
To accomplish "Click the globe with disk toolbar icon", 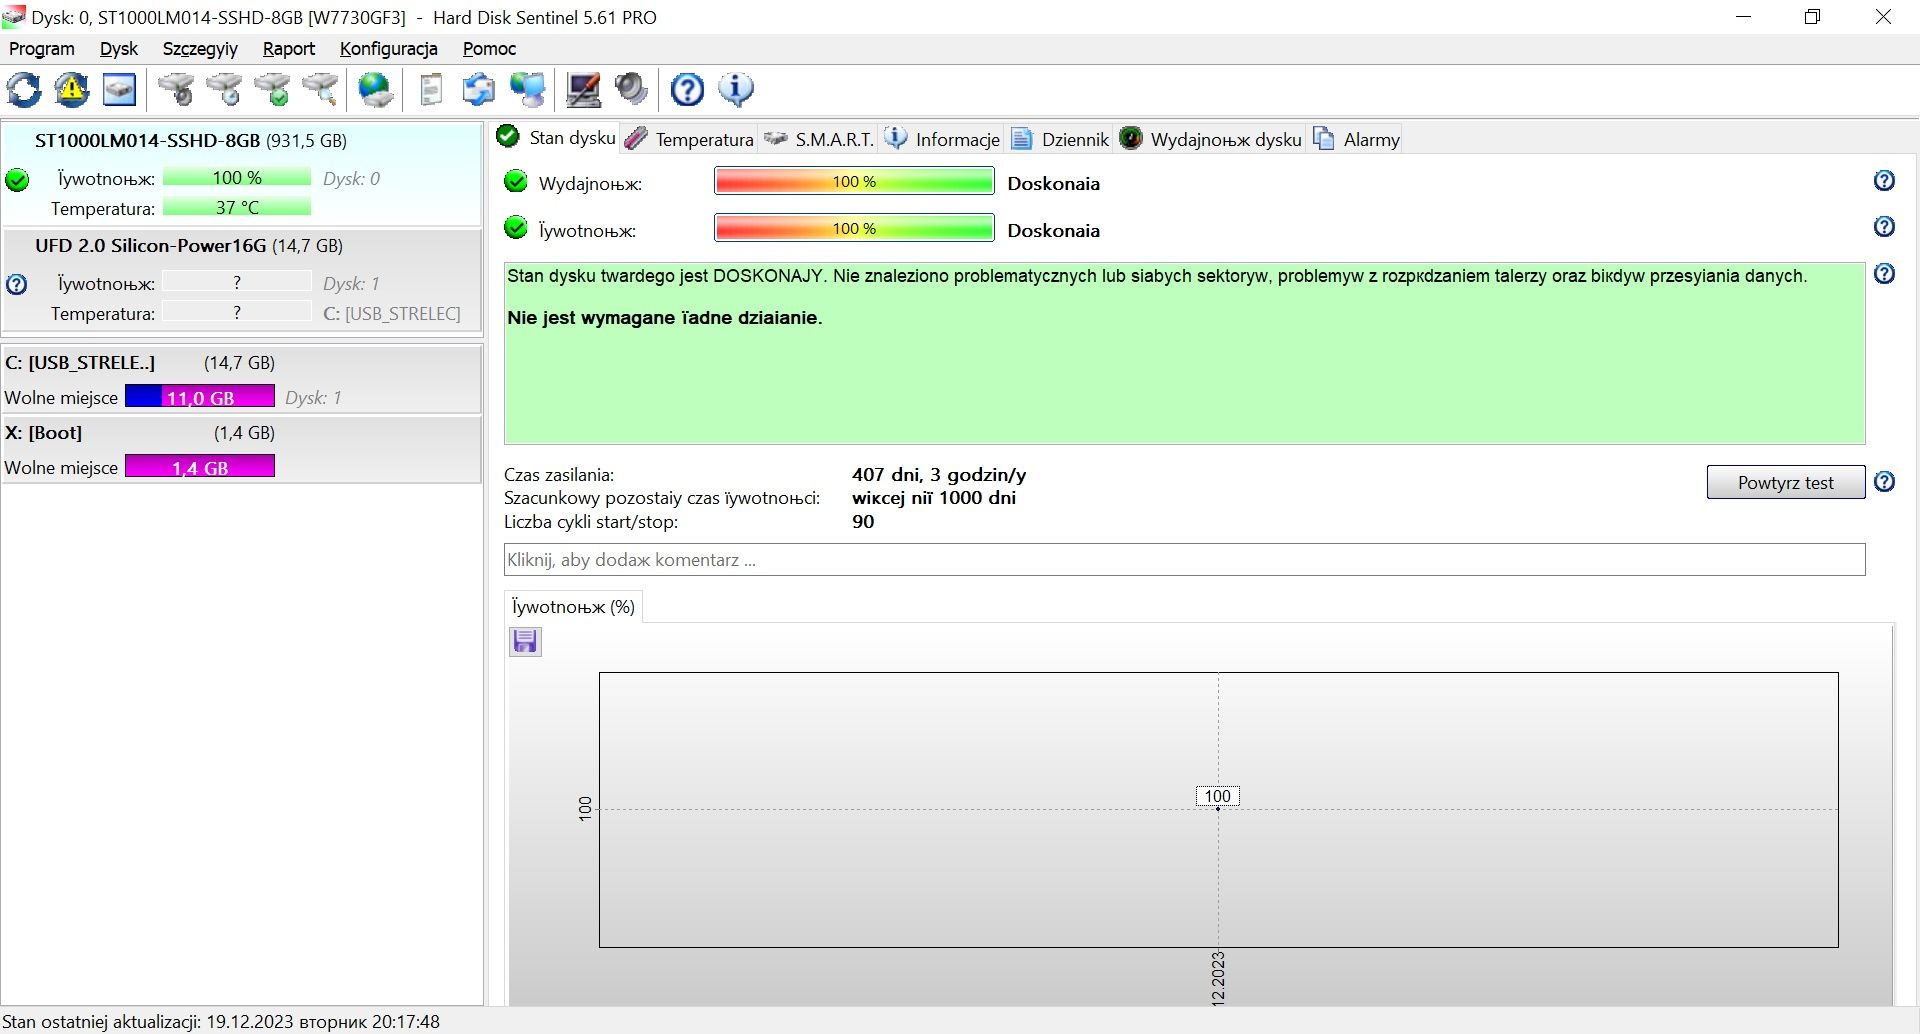I will 376,90.
